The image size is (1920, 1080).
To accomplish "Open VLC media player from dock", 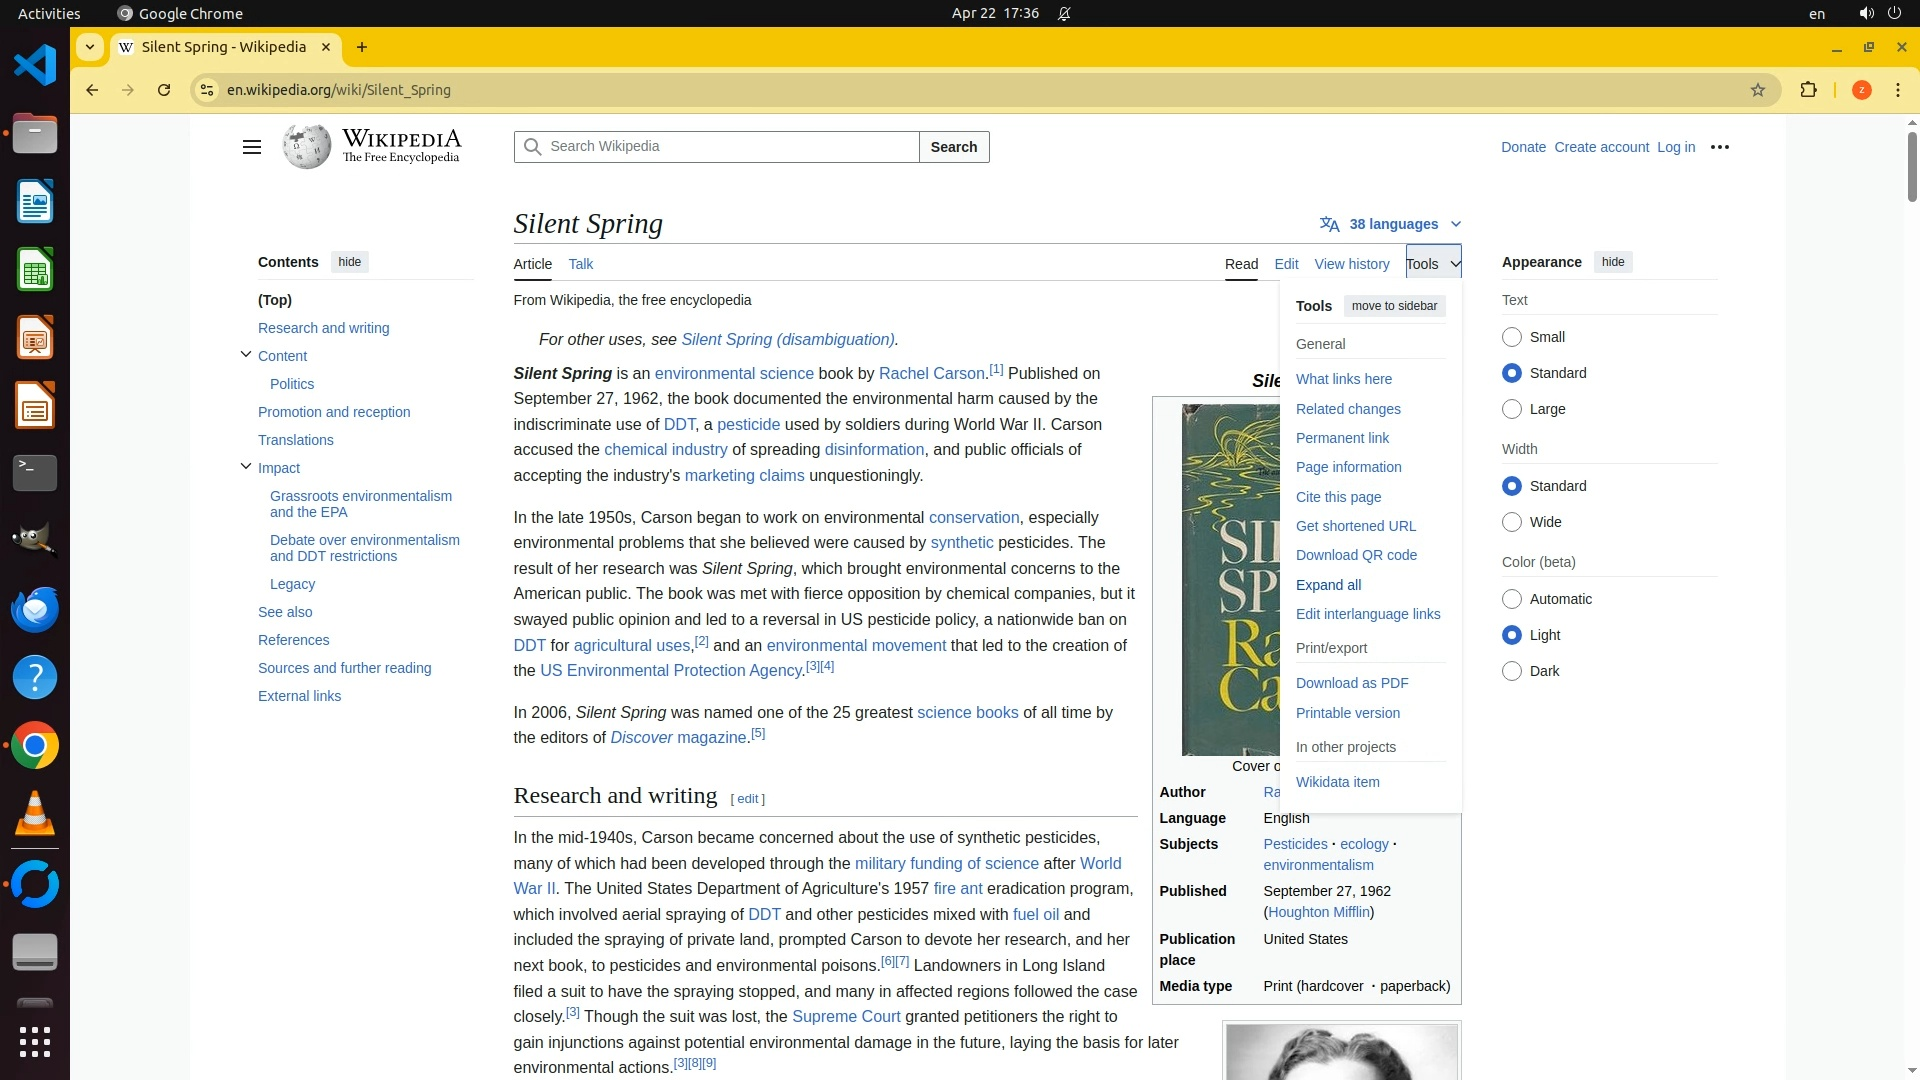I will (35, 813).
